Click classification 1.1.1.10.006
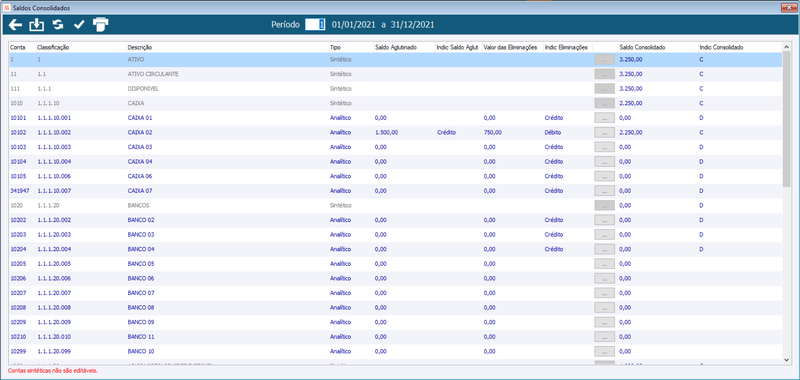 [54, 176]
